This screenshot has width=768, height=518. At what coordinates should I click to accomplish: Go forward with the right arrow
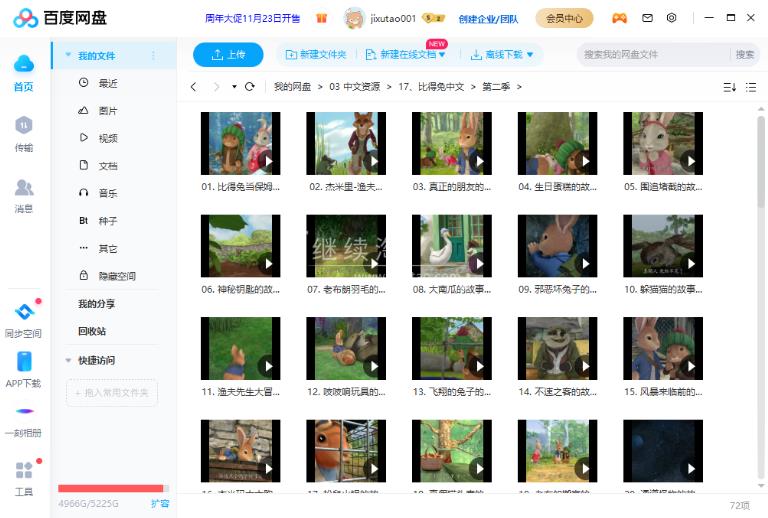coord(216,87)
